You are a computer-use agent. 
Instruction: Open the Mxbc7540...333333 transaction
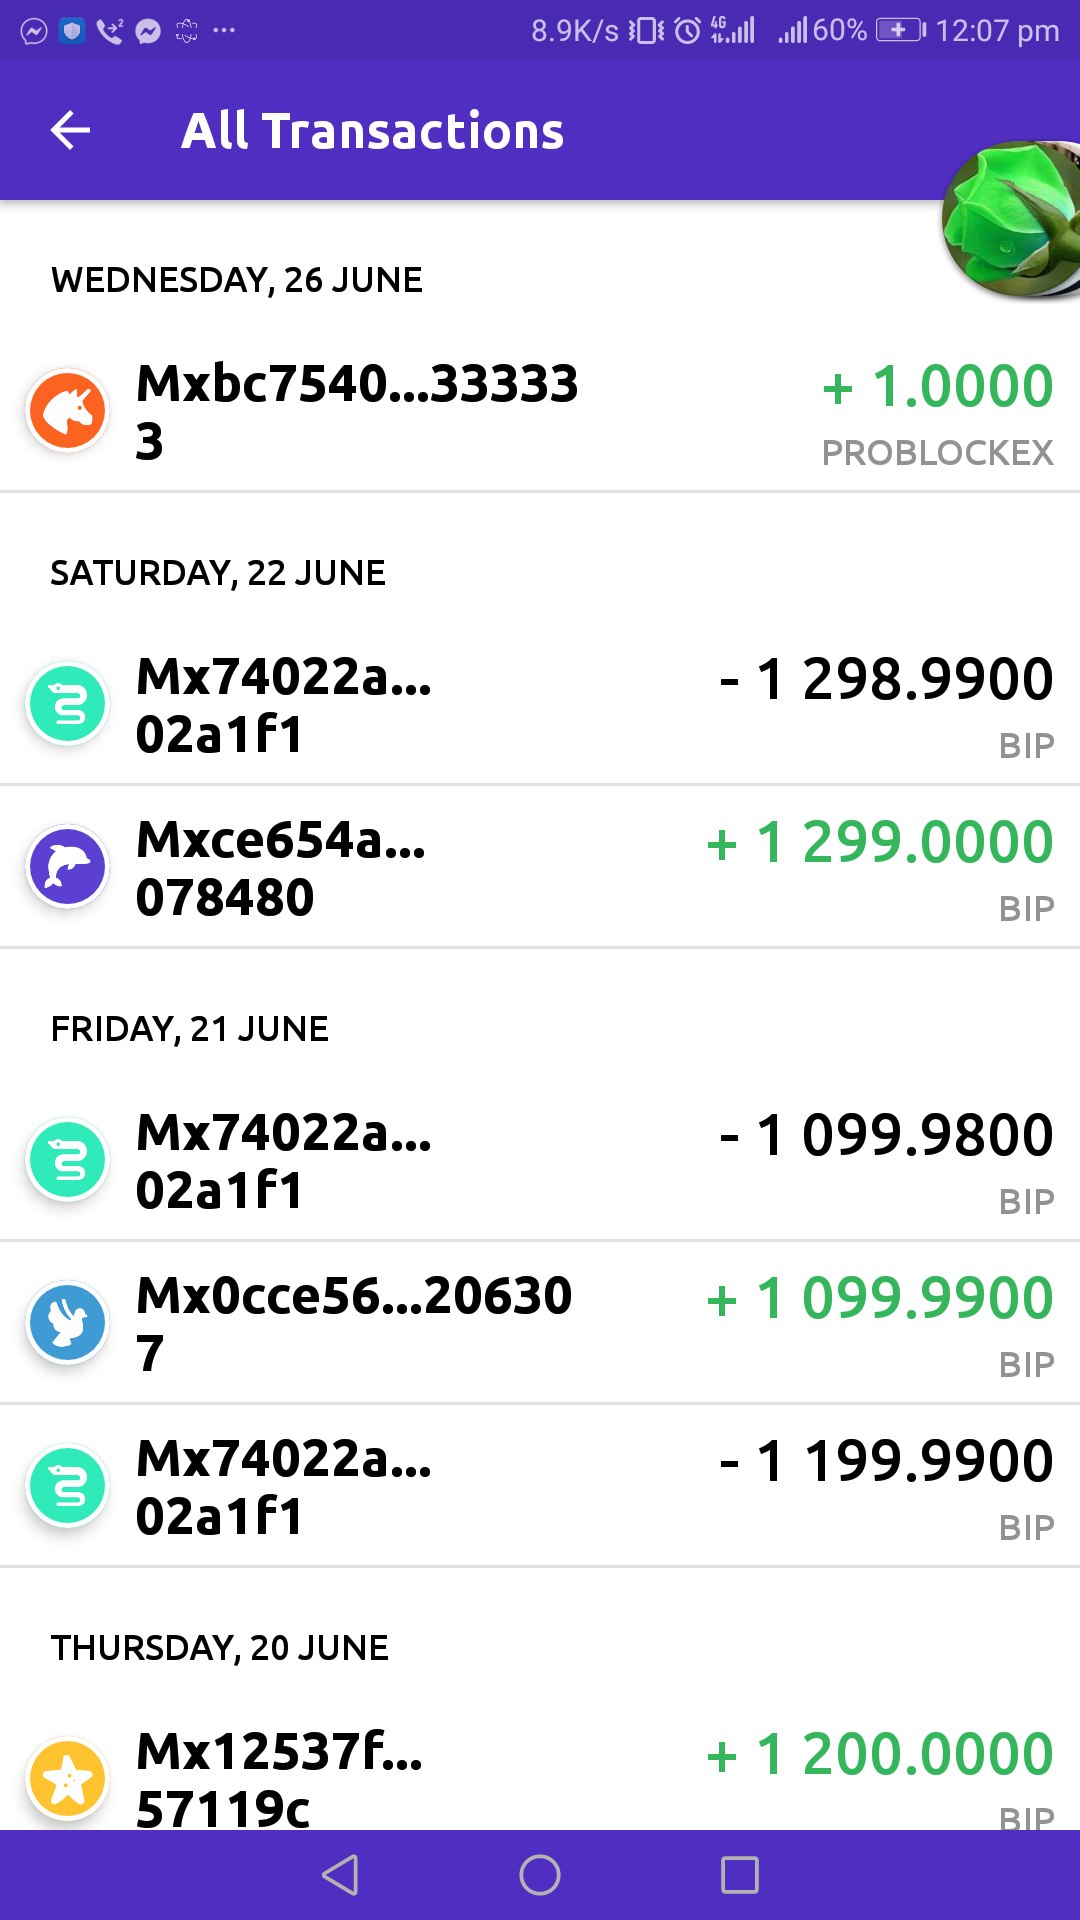[357, 411]
